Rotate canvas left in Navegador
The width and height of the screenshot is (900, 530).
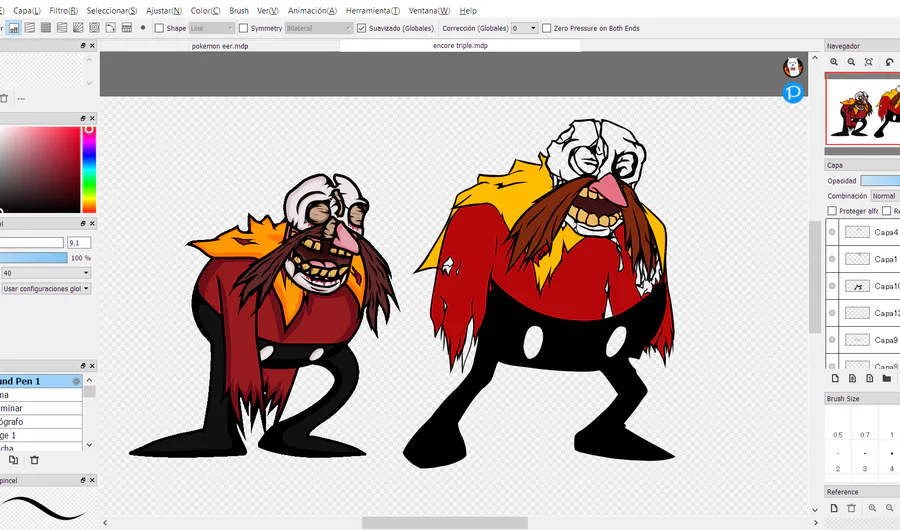point(889,62)
